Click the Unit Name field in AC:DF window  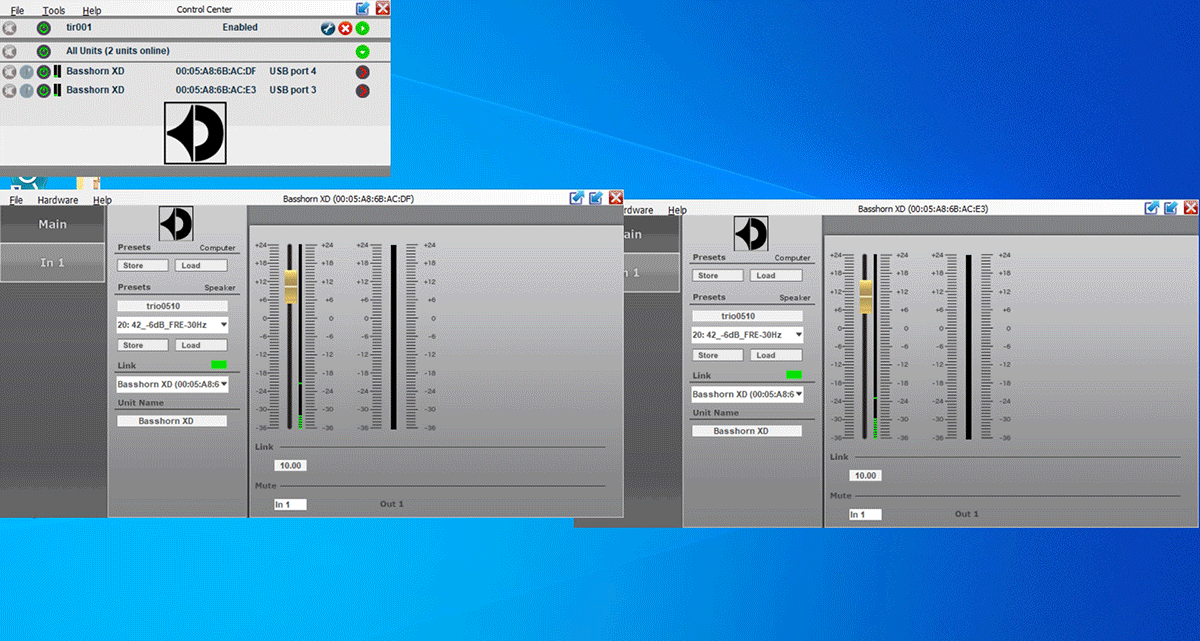(173, 421)
